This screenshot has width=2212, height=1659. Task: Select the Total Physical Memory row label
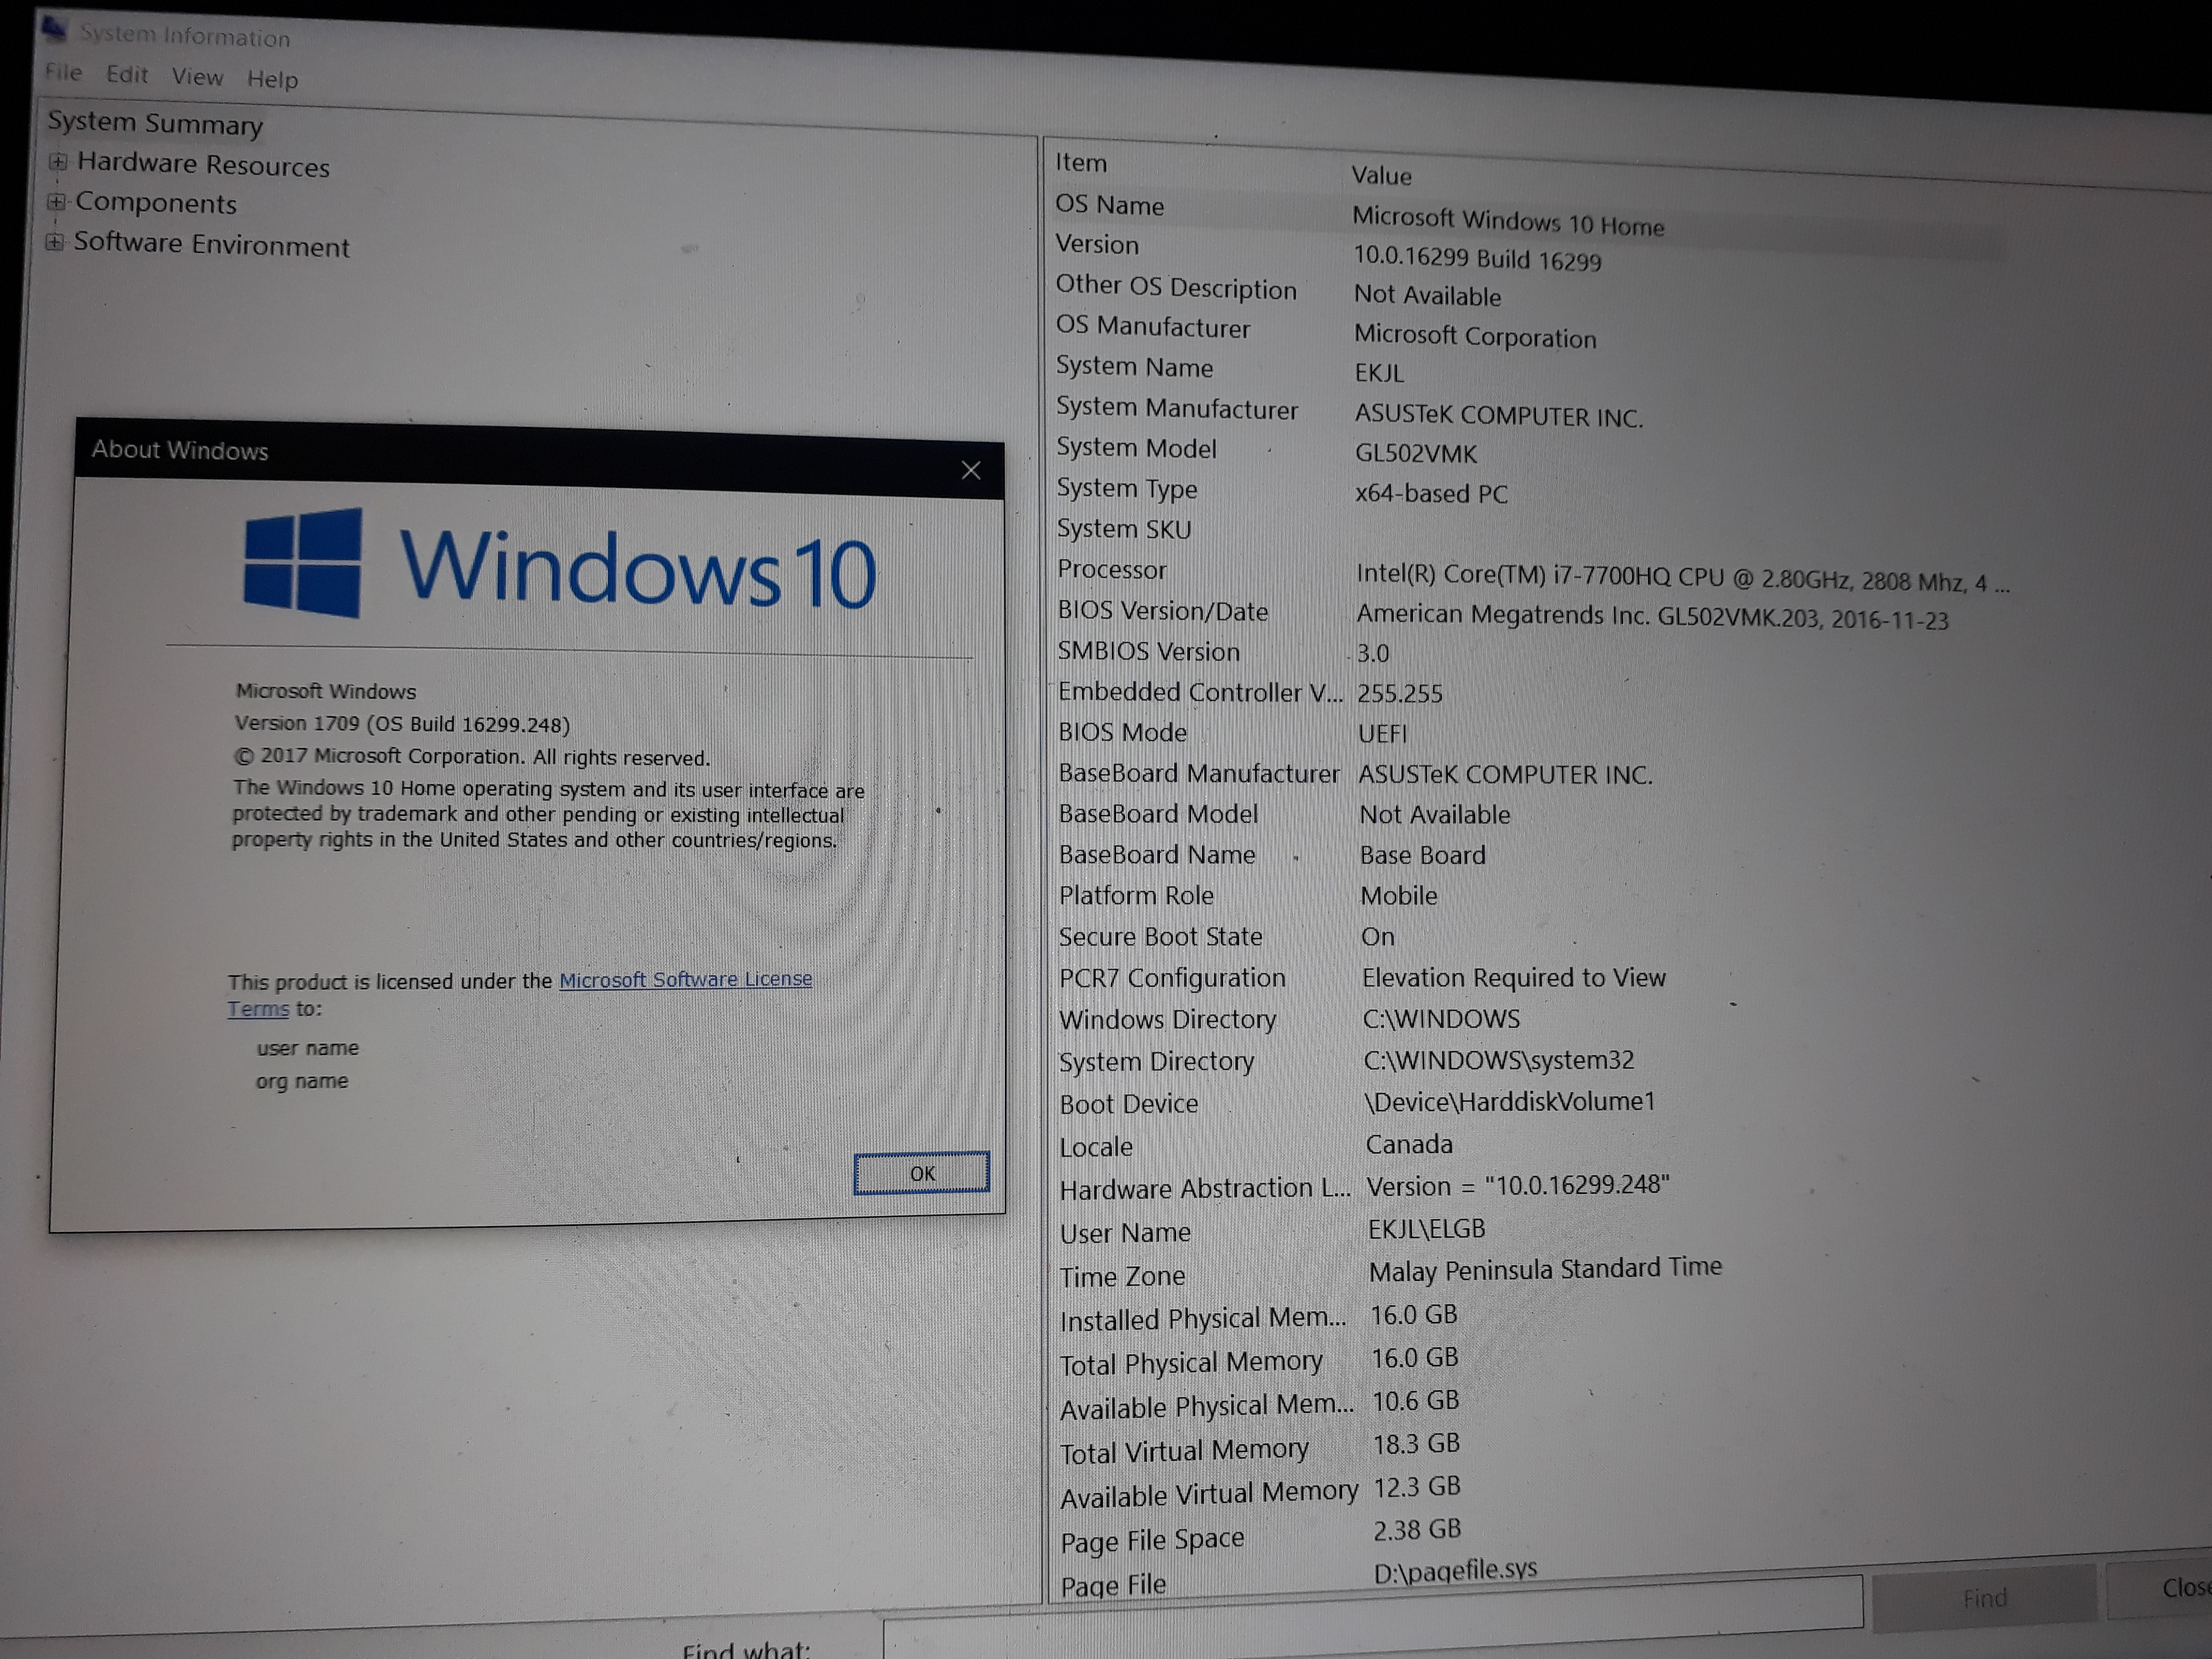pos(1191,1364)
